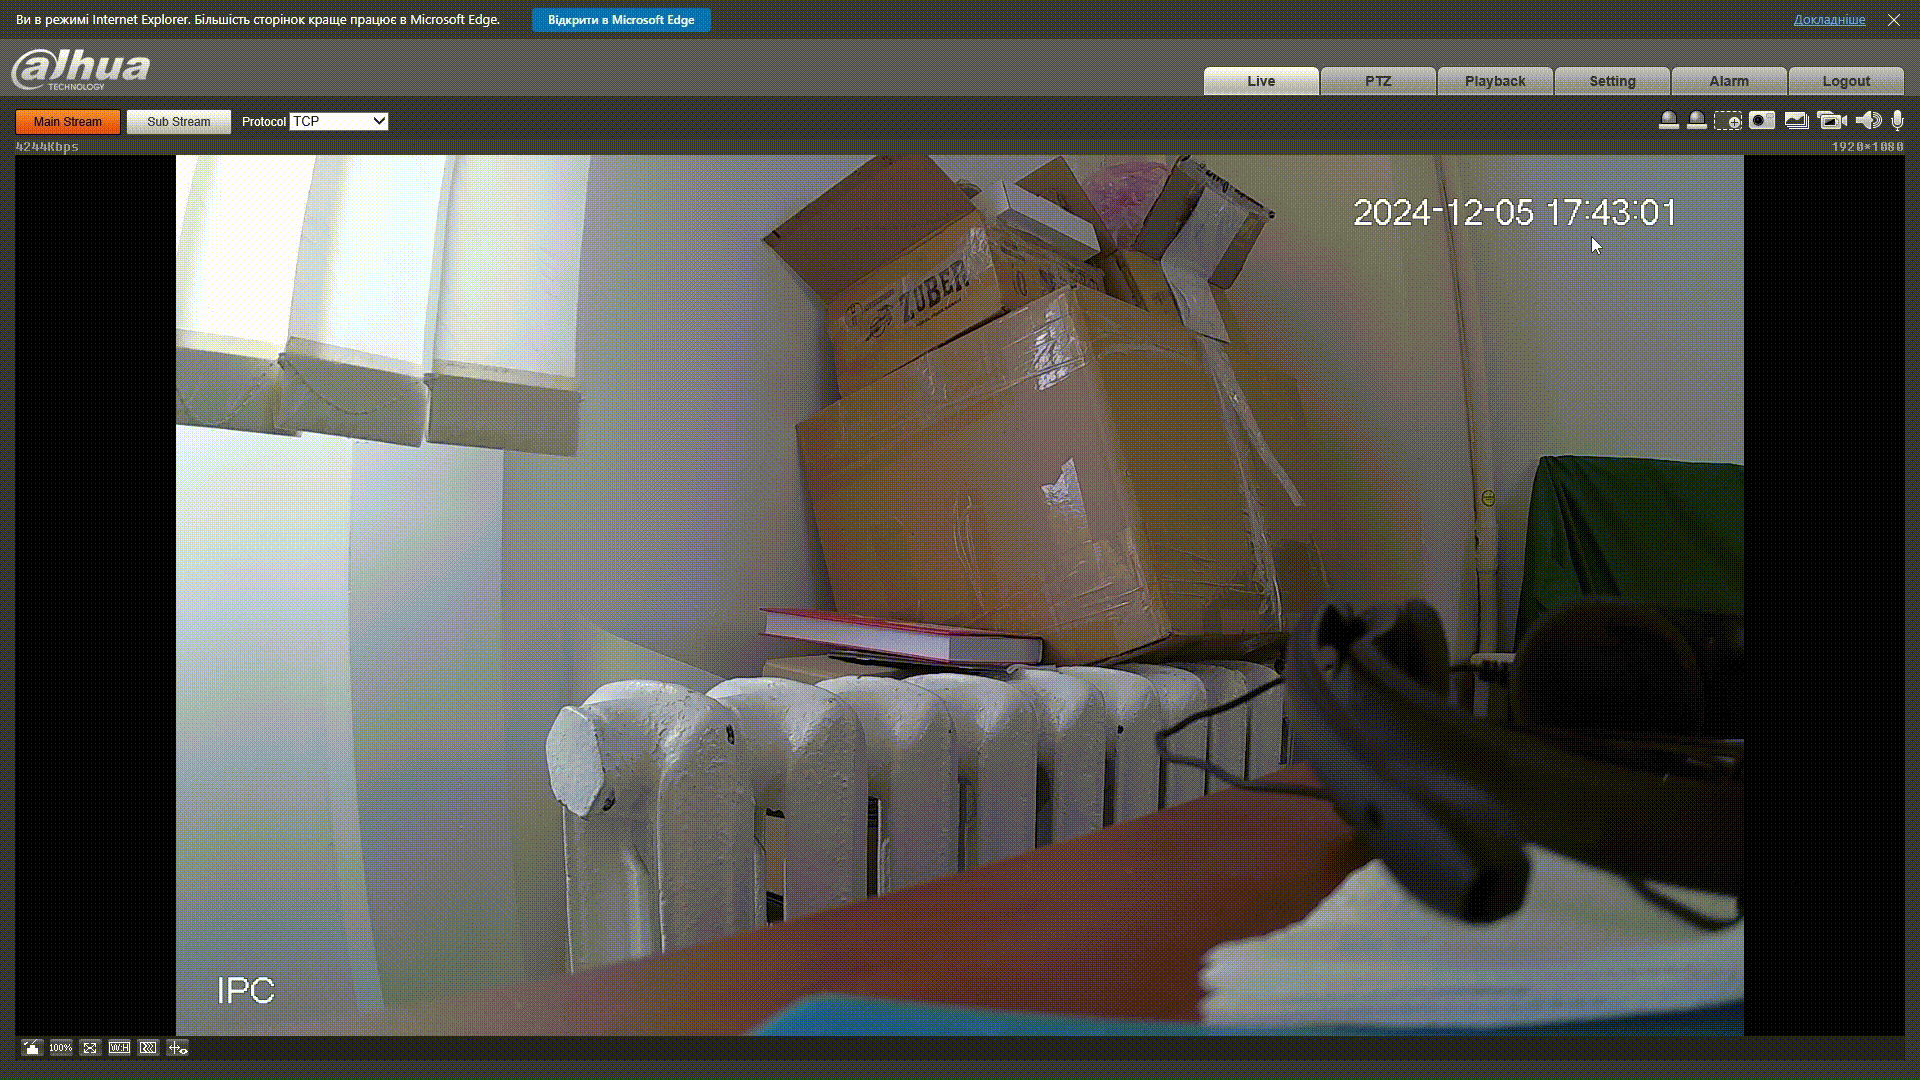Viewport: 1920px width, 1080px height.
Task: Click the second alarm output icon
Action: [x=1696, y=121]
